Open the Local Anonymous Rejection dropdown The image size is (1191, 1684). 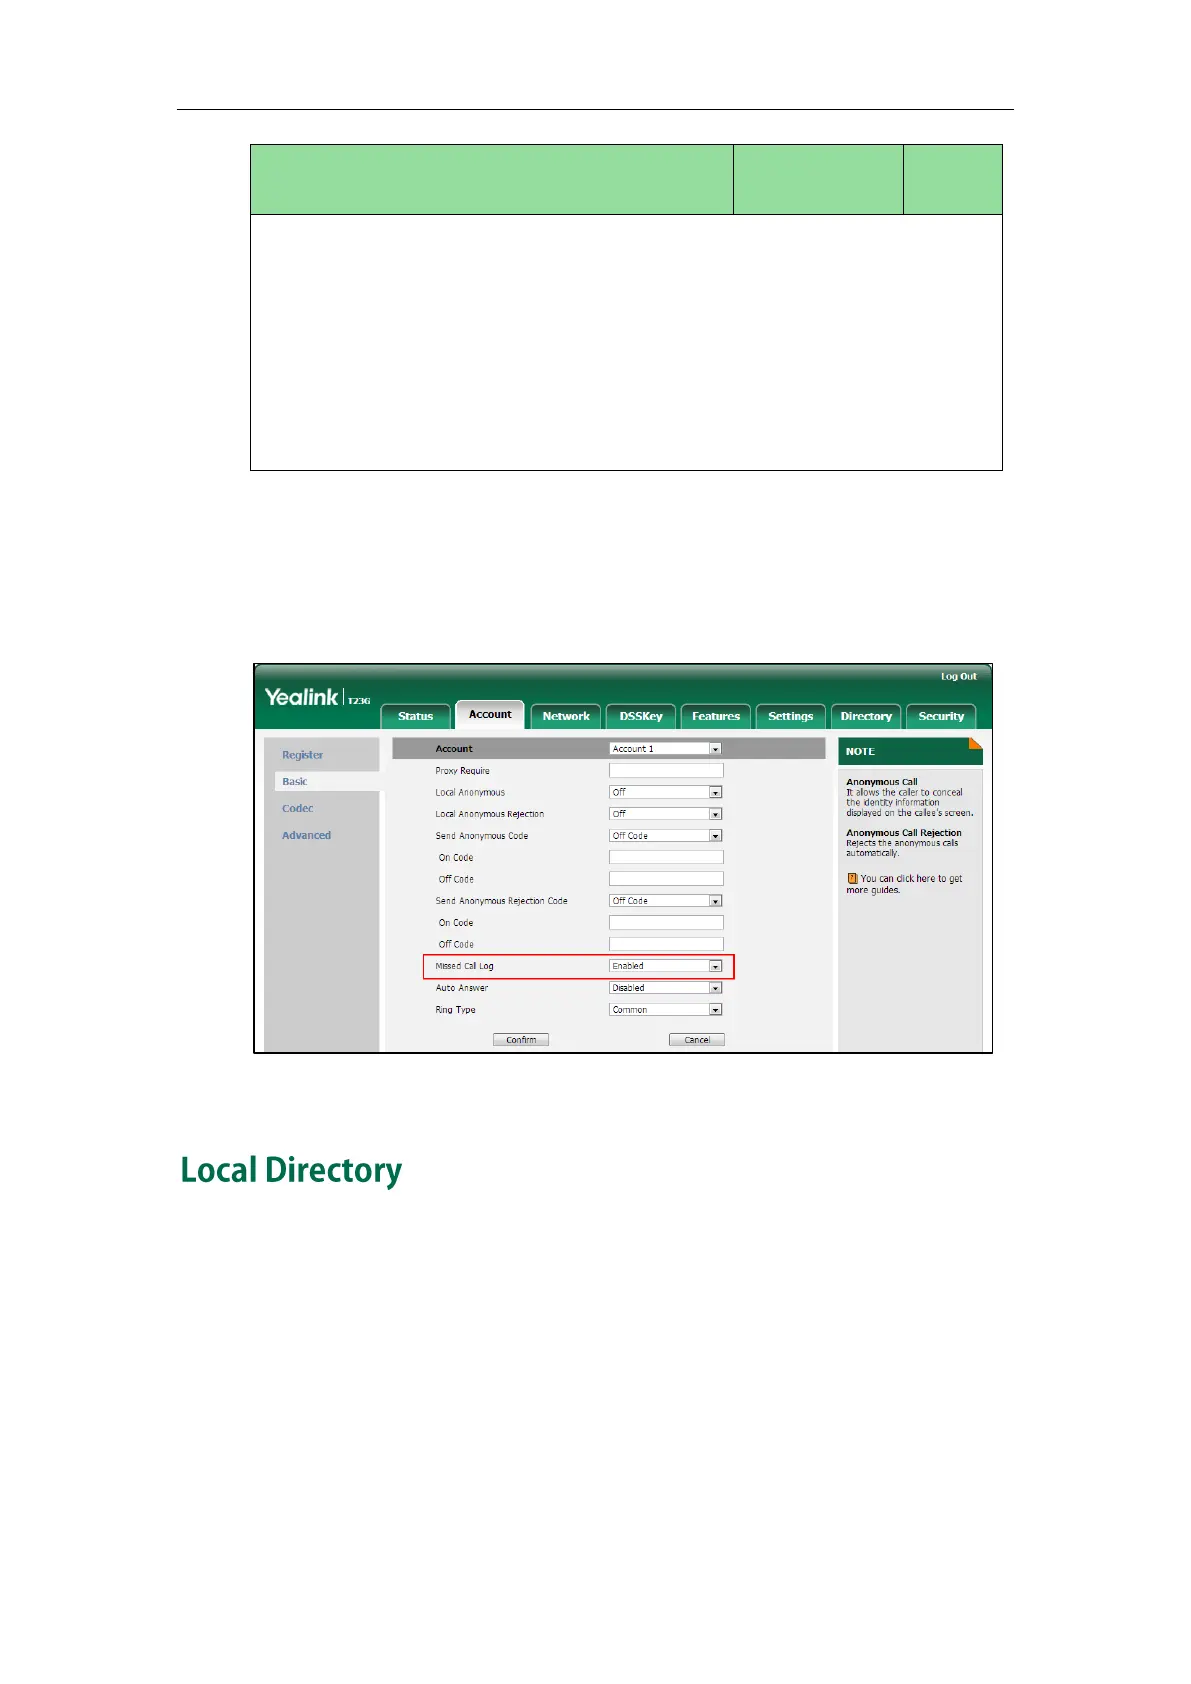click(x=665, y=814)
